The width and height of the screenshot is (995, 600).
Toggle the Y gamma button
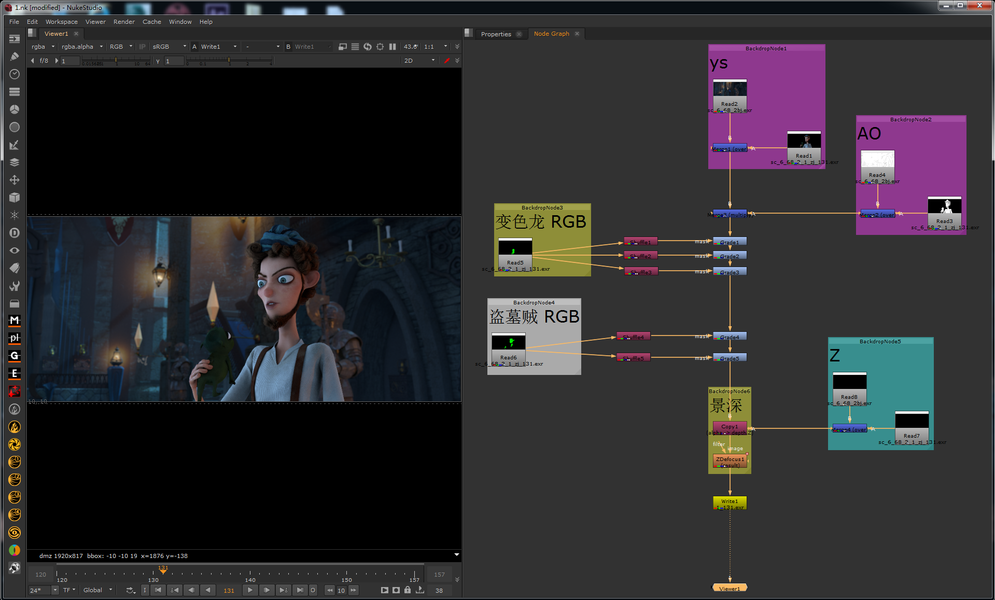point(157,61)
